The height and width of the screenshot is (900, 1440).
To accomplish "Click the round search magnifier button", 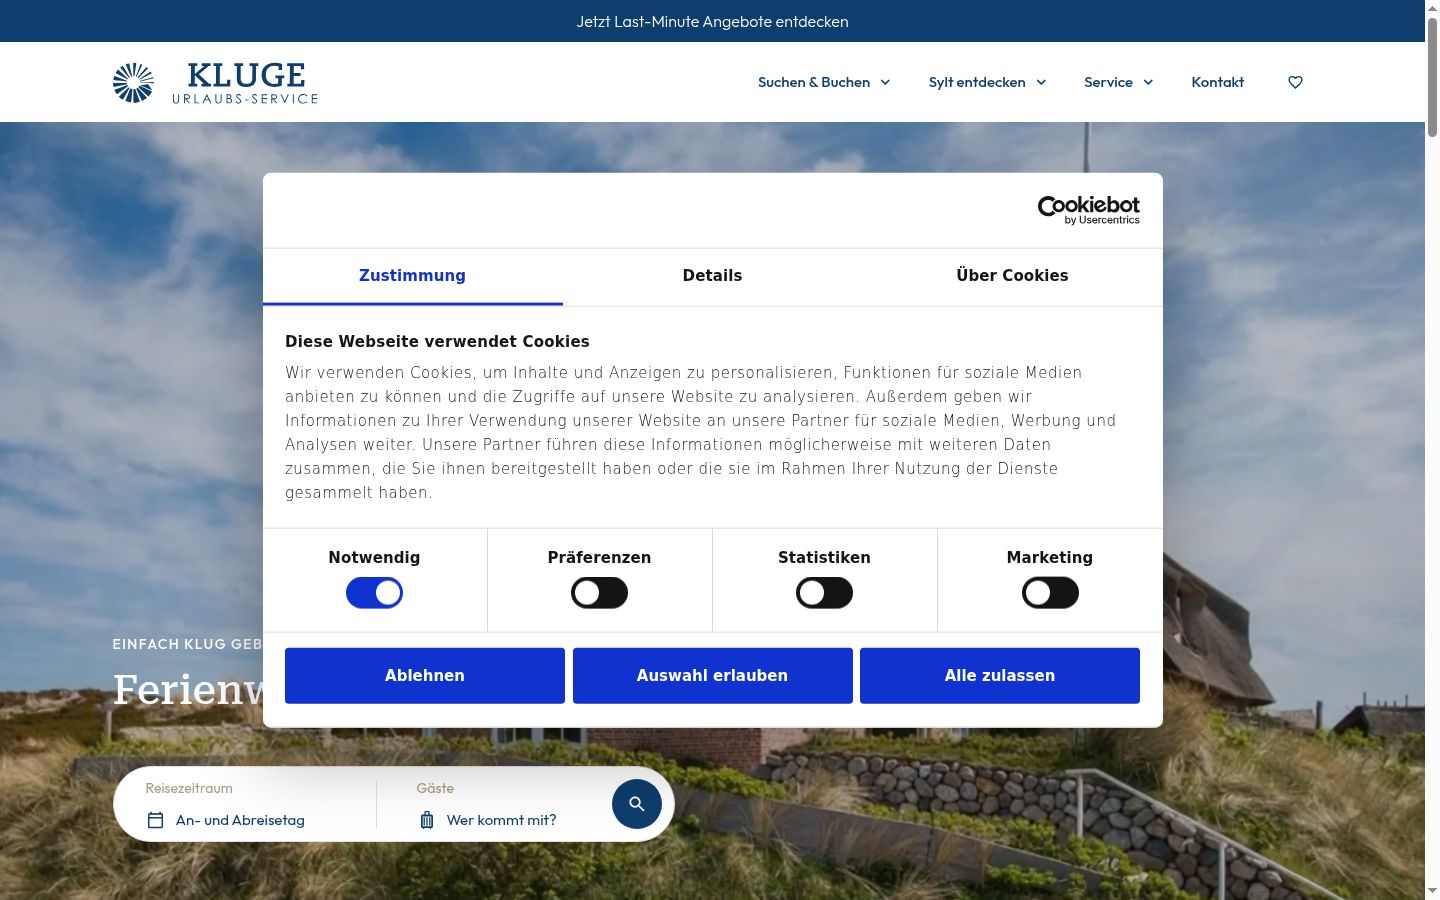I will pyautogui.click(x=637, y=804).
